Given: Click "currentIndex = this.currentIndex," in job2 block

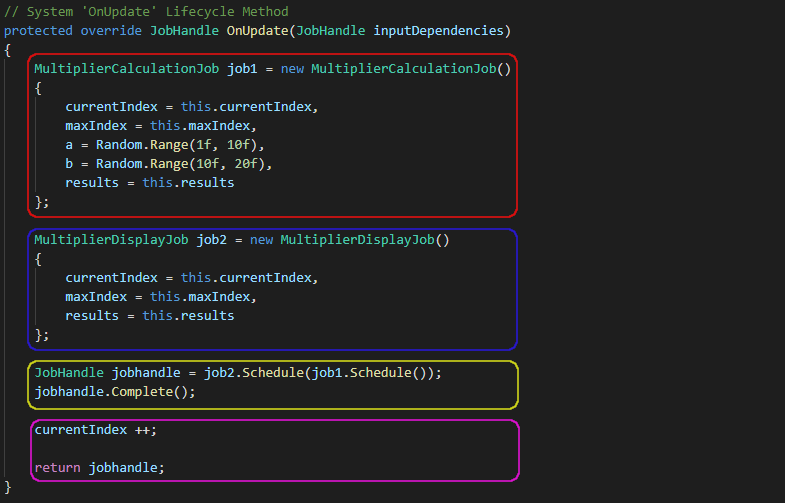Looking at the screenshot, I should 192,278.
